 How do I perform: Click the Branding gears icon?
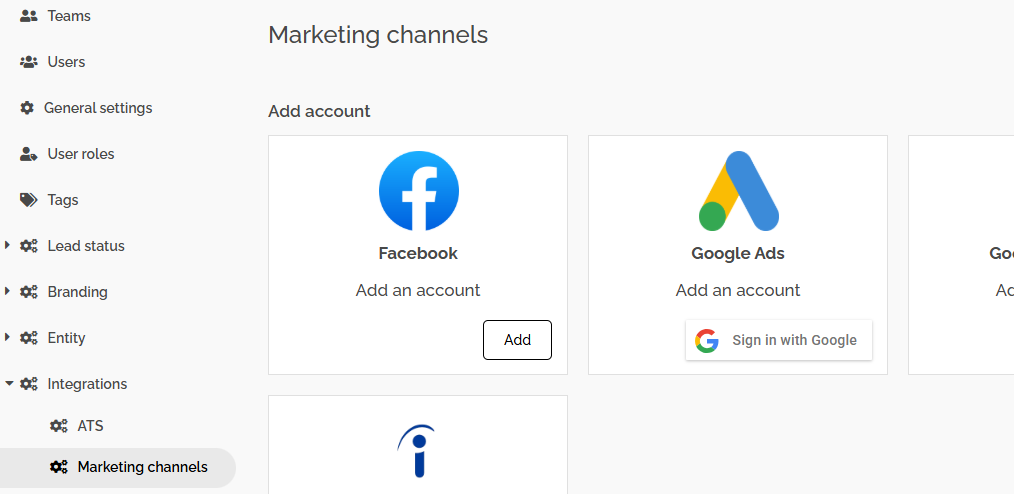[x=28, y=292]
